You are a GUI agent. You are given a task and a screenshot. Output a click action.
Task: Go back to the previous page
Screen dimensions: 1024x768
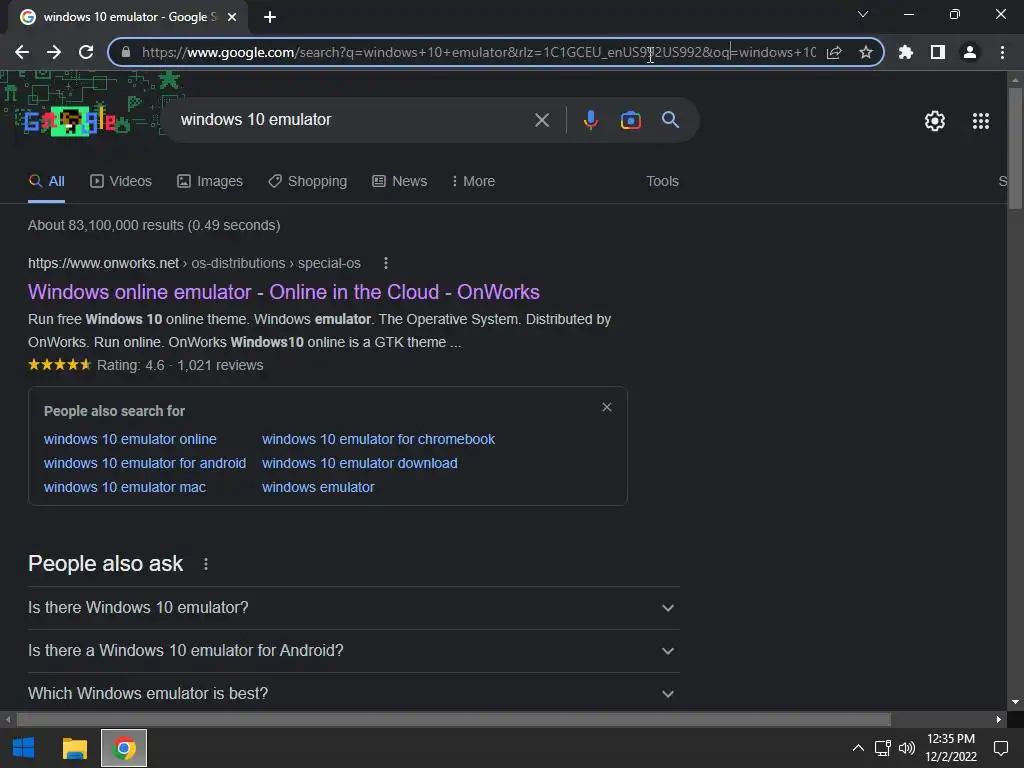pos(22,52)
